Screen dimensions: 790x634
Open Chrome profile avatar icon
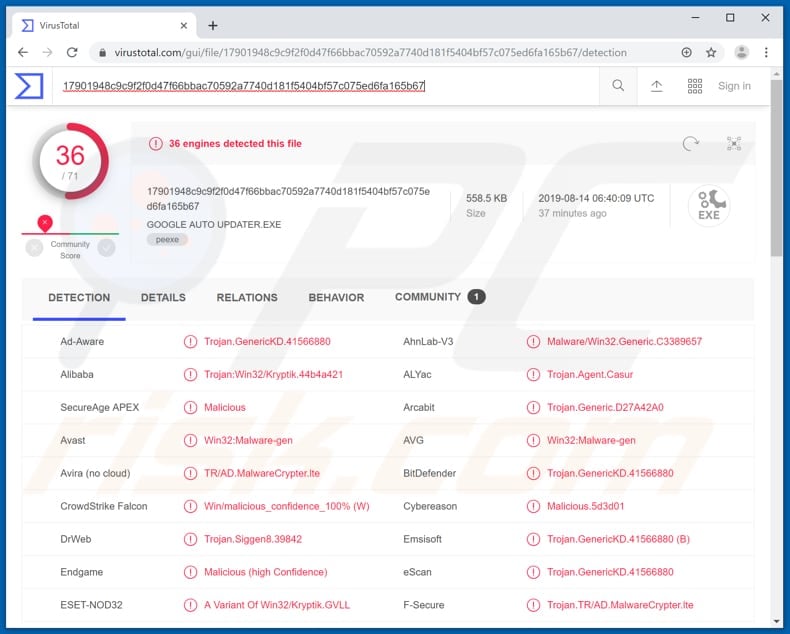[741, 52]
